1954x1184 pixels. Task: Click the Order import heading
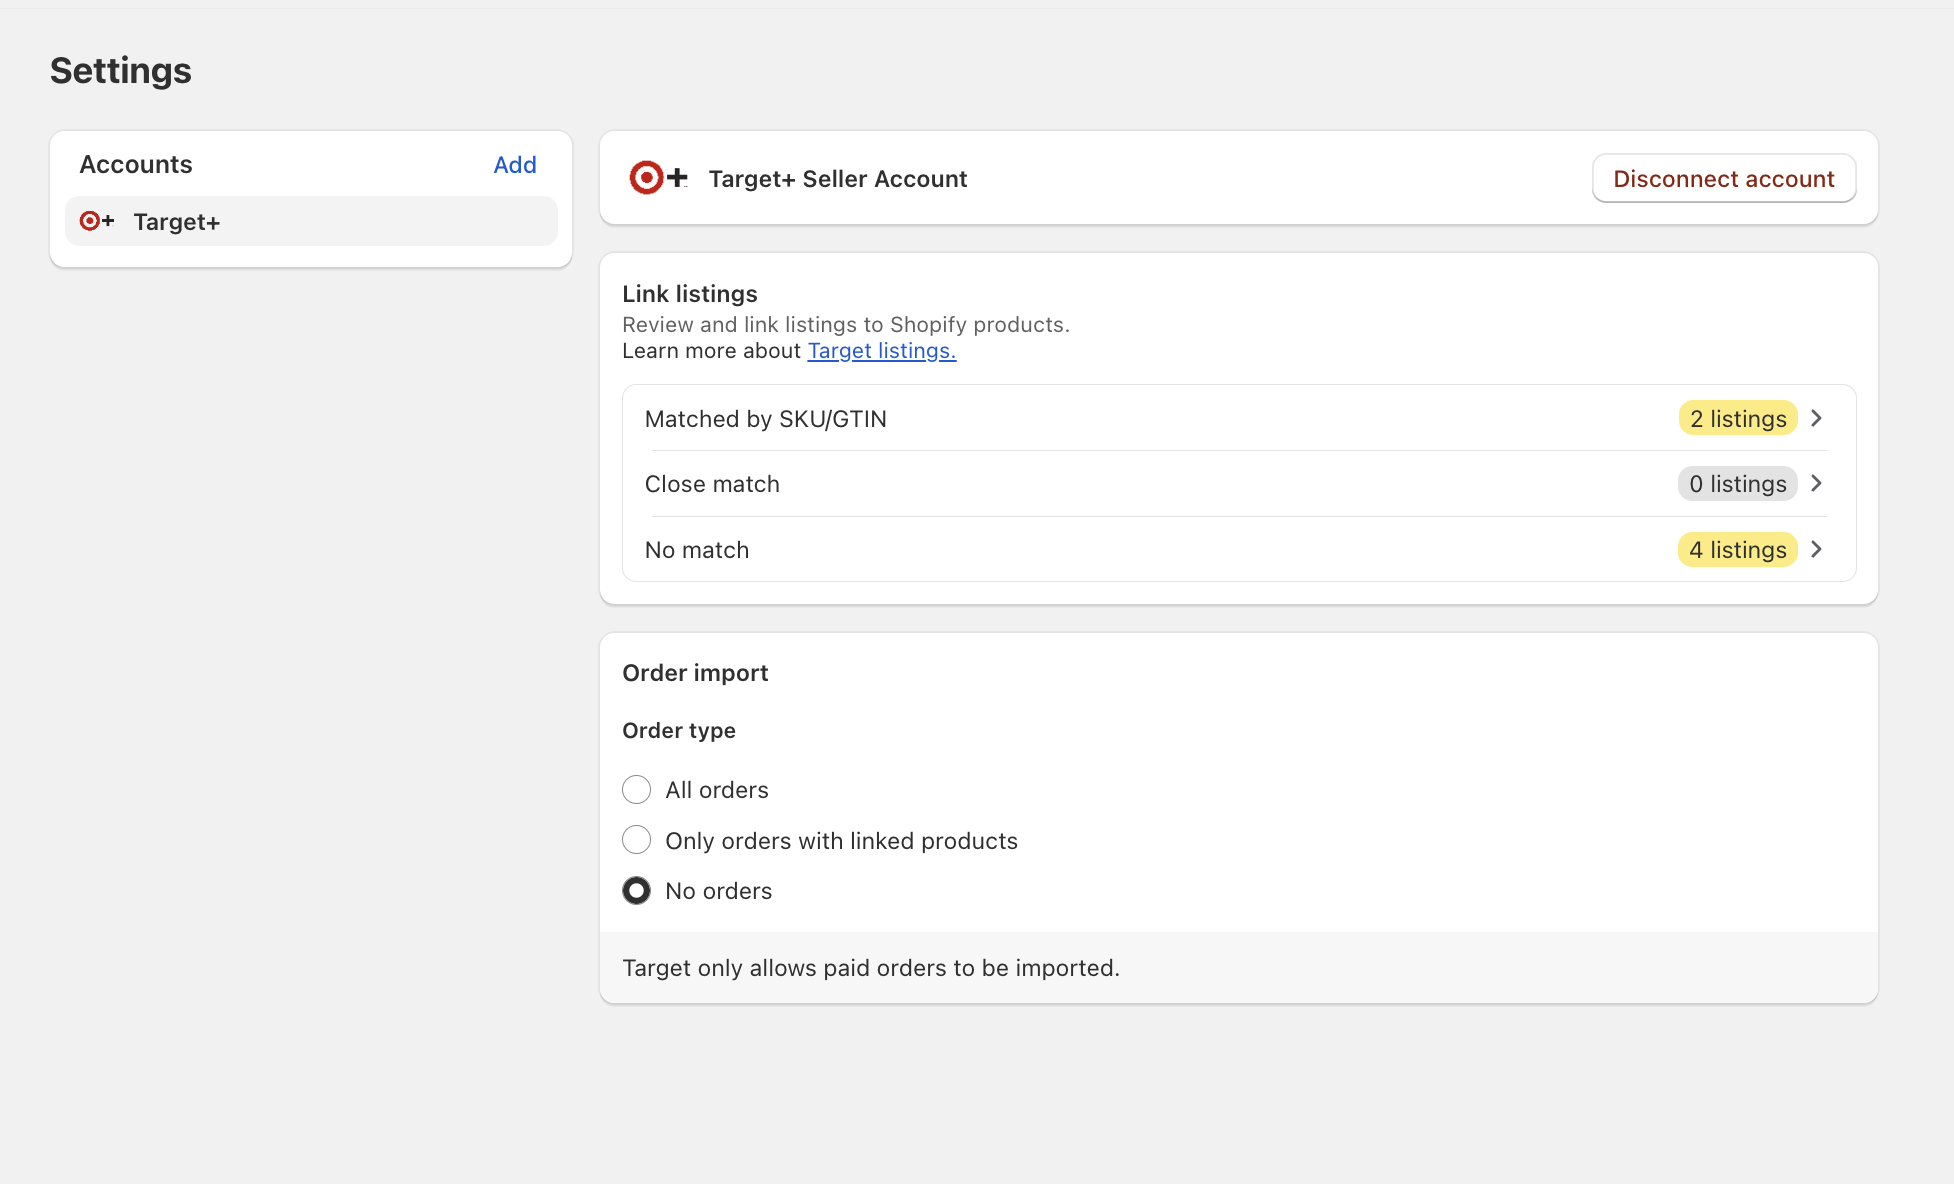coord(695,673)
